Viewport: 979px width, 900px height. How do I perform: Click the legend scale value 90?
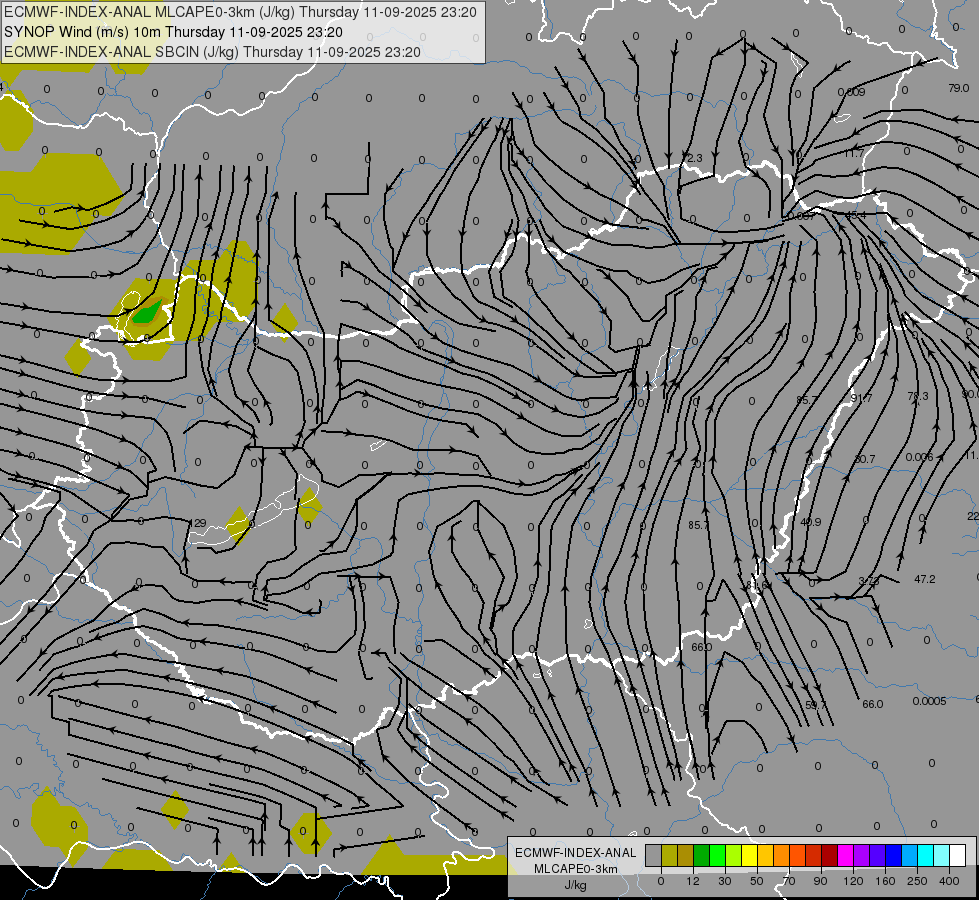click(x=820, y=881)
